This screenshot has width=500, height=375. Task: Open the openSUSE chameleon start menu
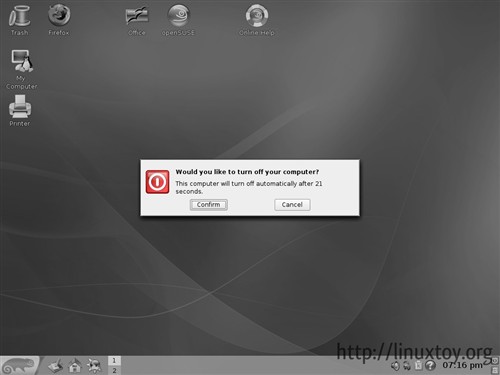pos(19,365)
